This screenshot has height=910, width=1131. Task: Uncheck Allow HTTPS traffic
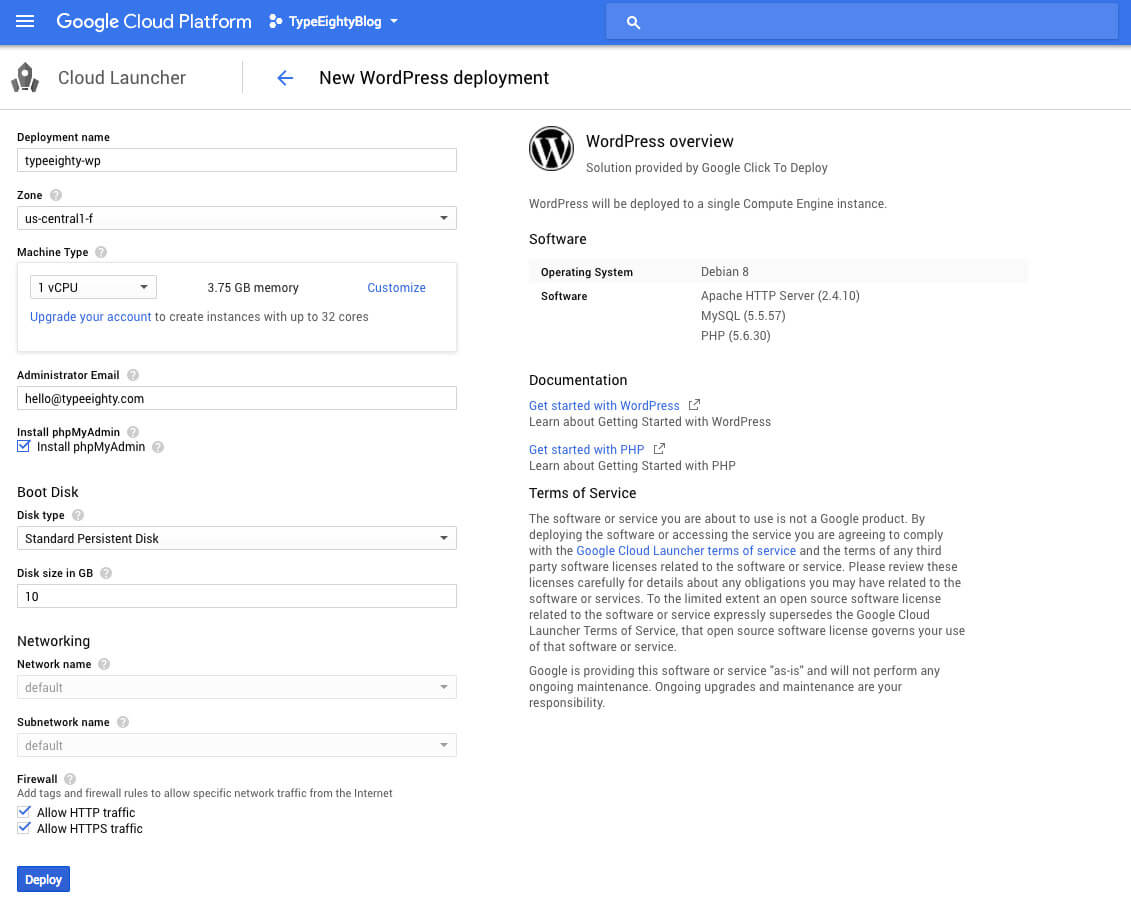(x=24, y=828)
